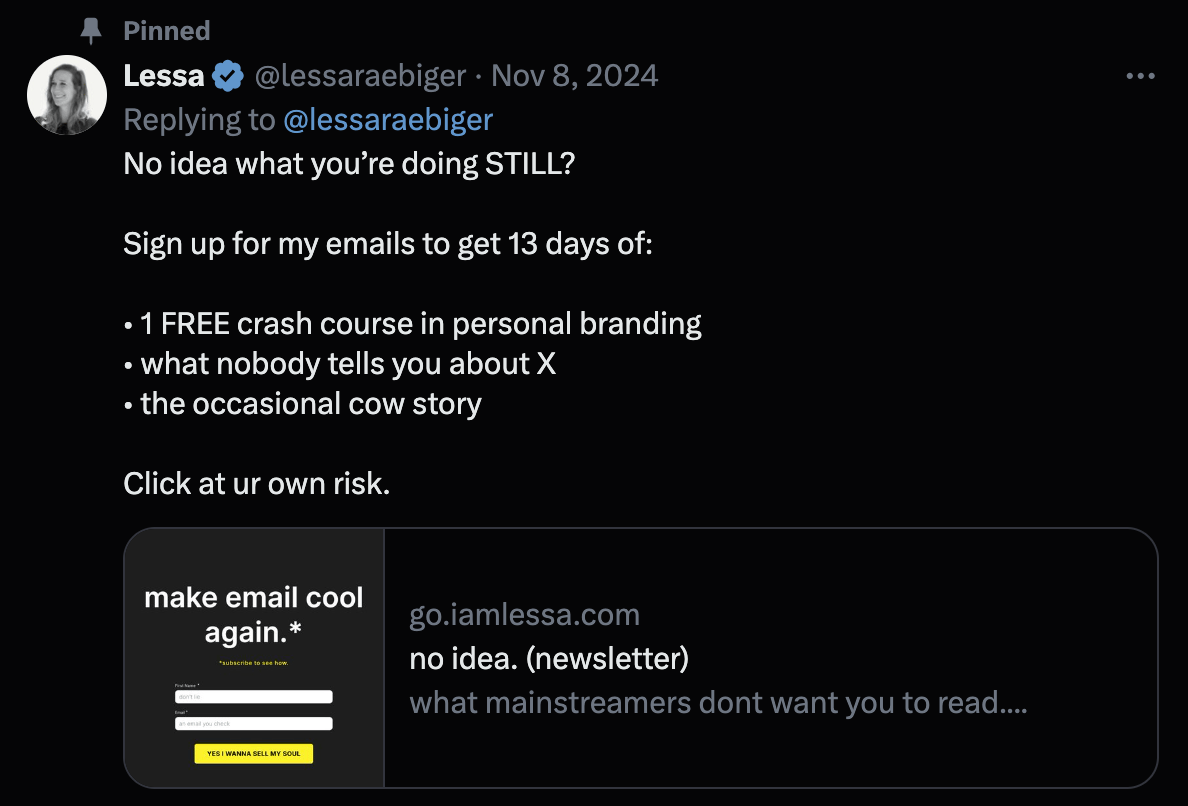Click the Pinned label text
1188x806 pixels.
click(x=167, y=30)
